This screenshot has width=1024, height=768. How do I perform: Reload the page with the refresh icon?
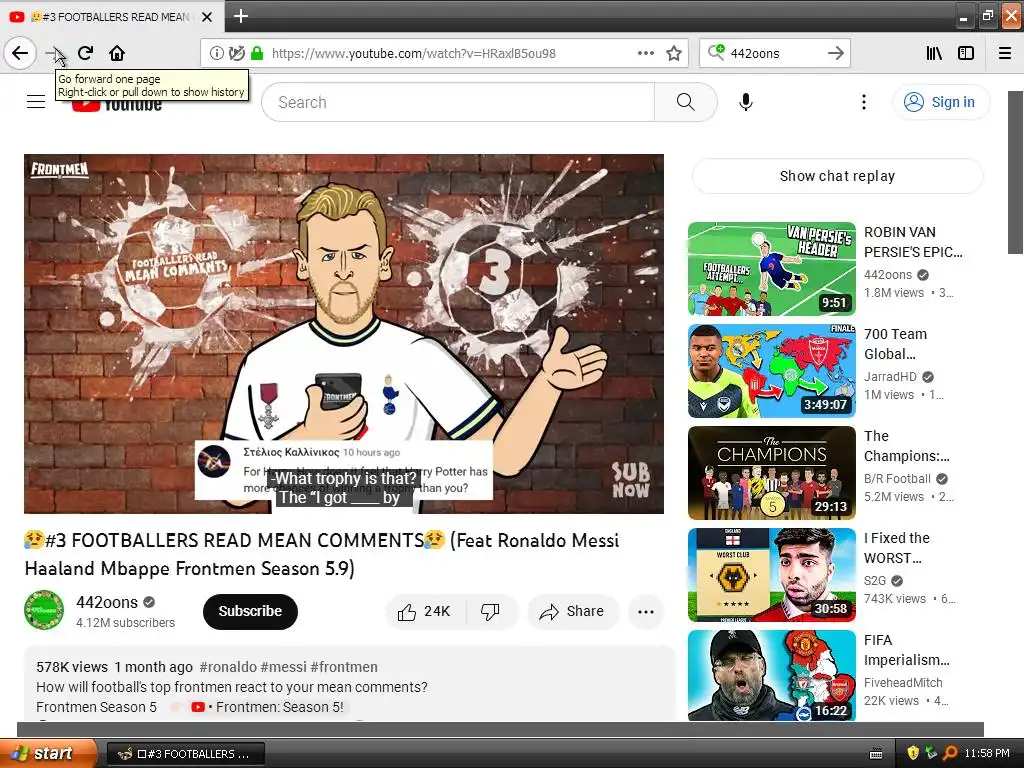(x=86, y=53)
